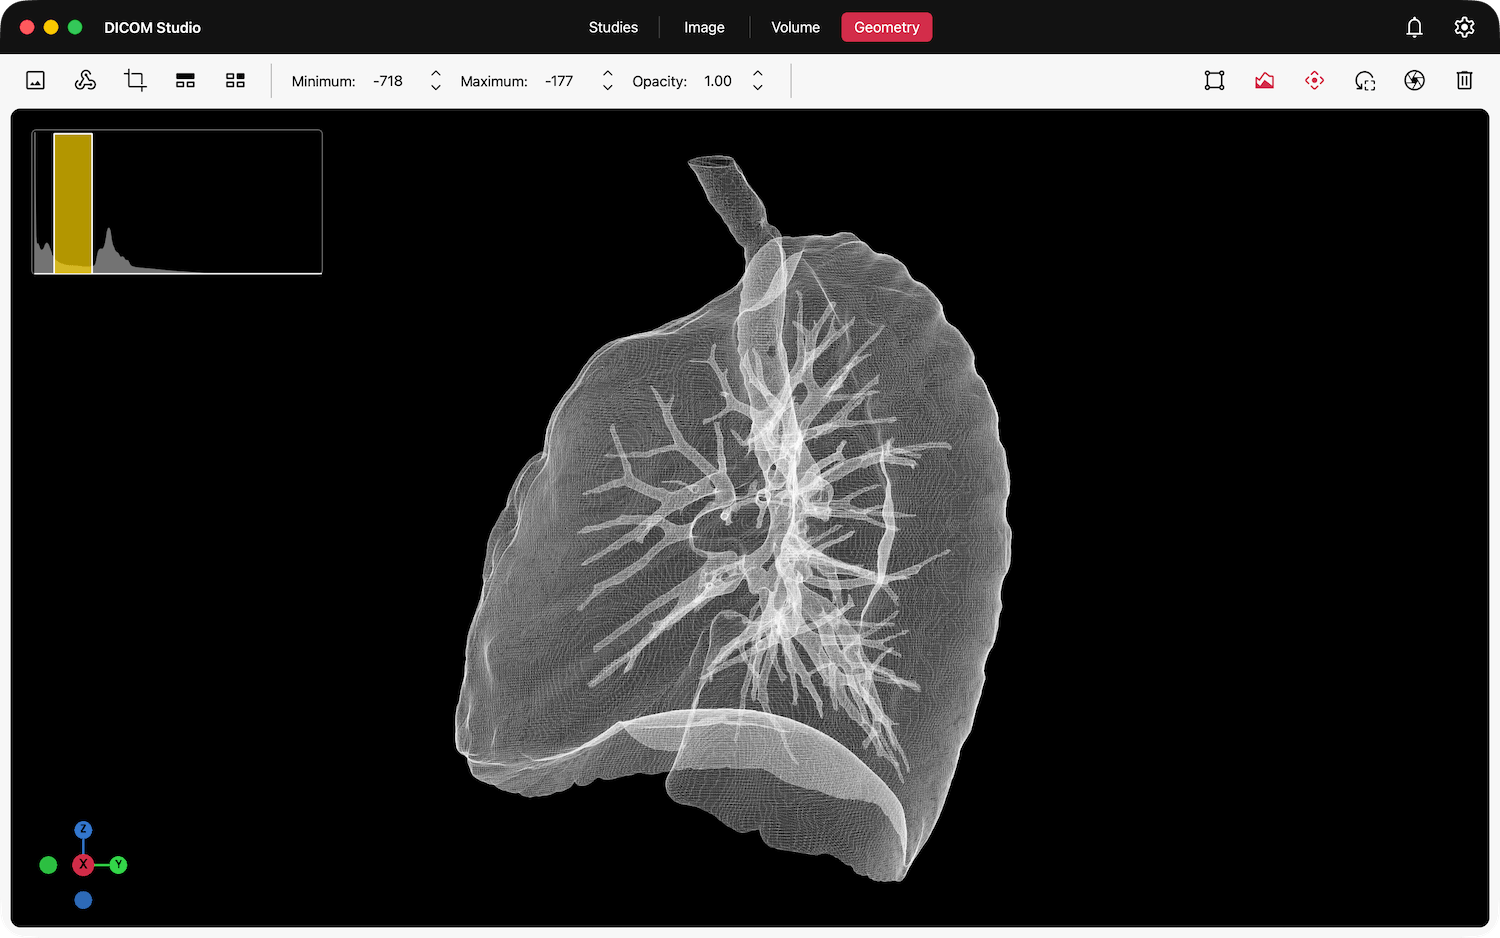1500x938 pixels.
Task: Click the blue Z axis handle
Action: 83,830
